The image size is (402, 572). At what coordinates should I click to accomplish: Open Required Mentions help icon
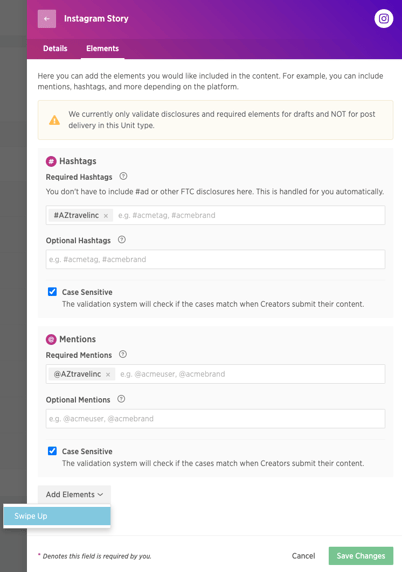[x=123, y=354]
